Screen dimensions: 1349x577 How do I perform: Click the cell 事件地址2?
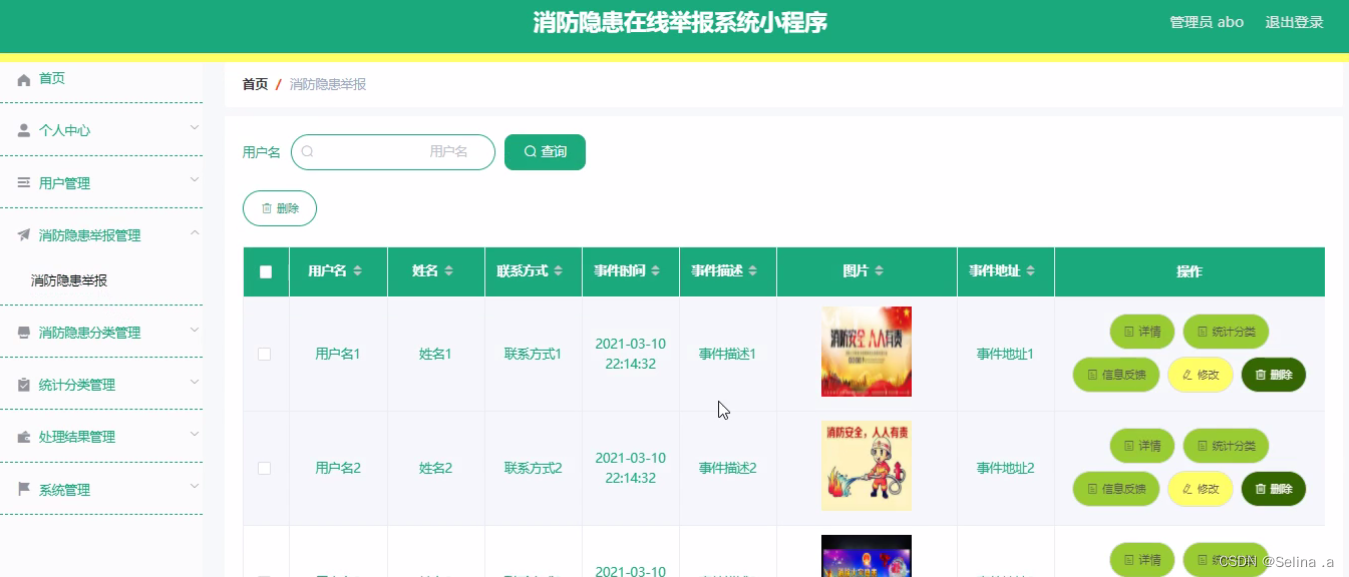point(1005,468)
